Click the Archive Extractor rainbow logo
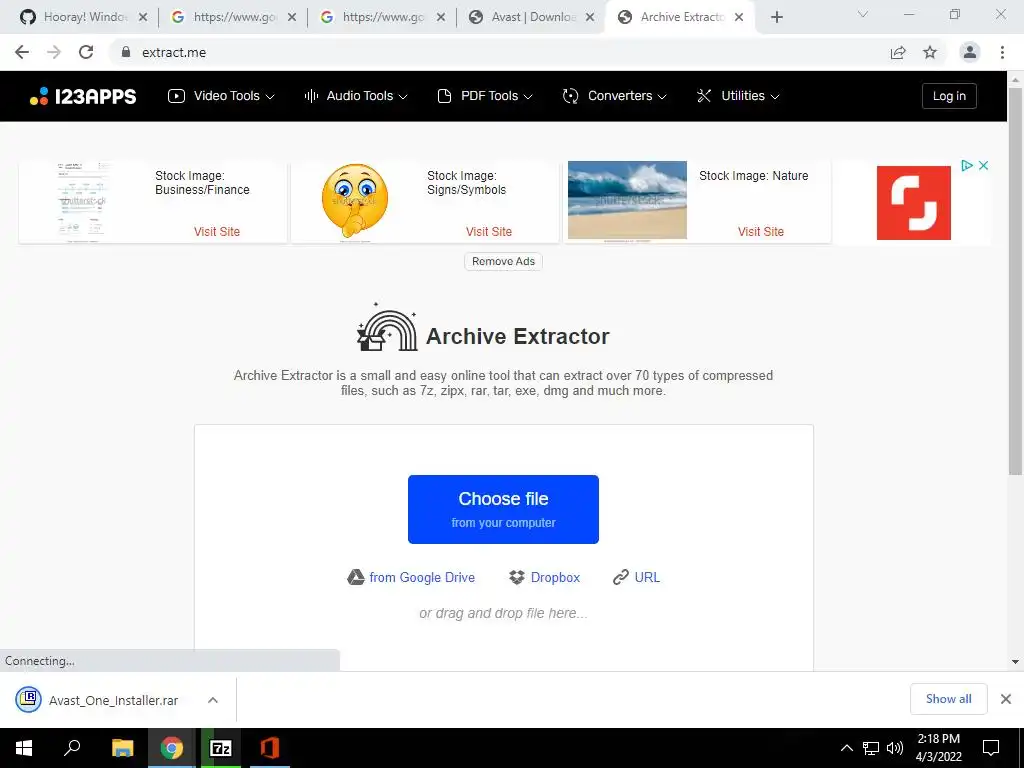 click(x=387, y=328)
